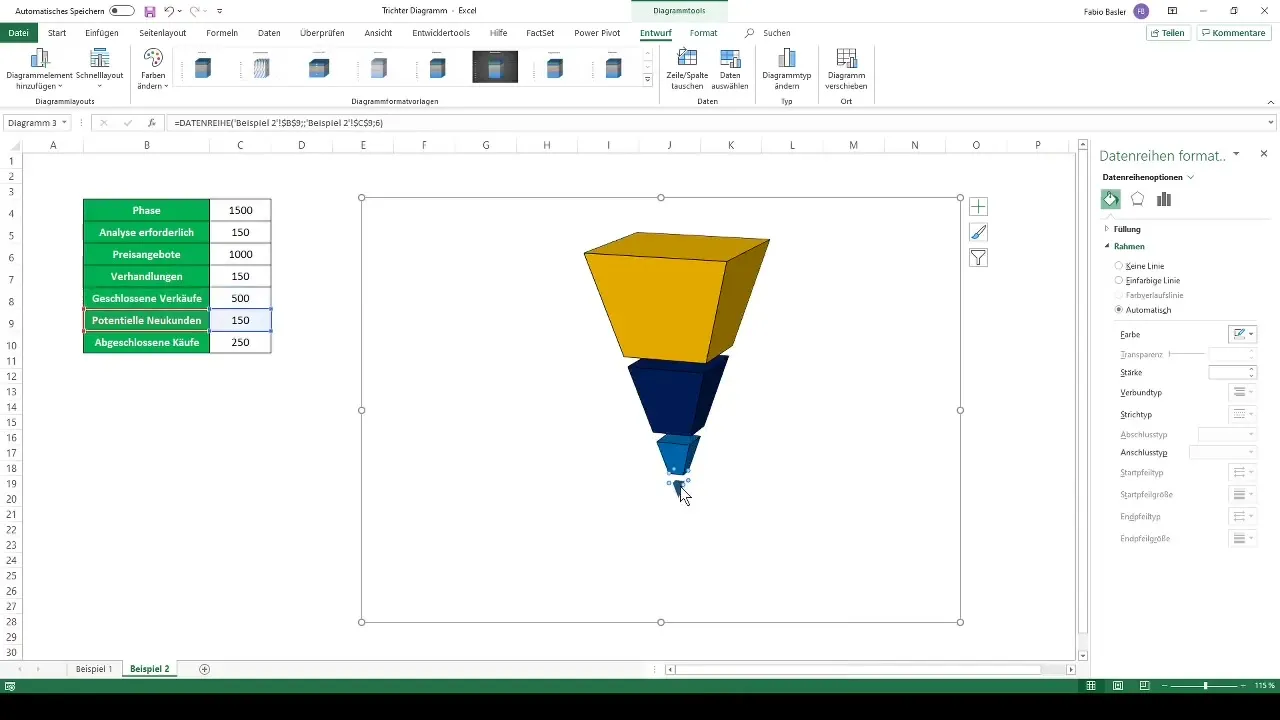Click column header J
1280x720 pixels.
pos(669,145)
